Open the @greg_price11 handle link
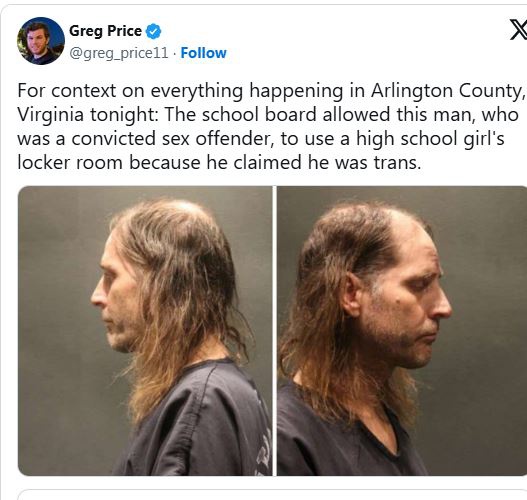Screen dimensions: 527x500 click(x=119, y=53)
